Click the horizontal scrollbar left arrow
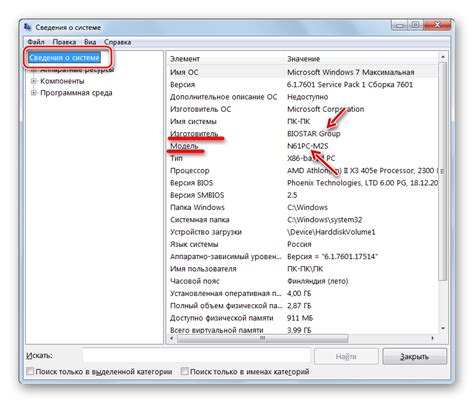 coord(171,338)
